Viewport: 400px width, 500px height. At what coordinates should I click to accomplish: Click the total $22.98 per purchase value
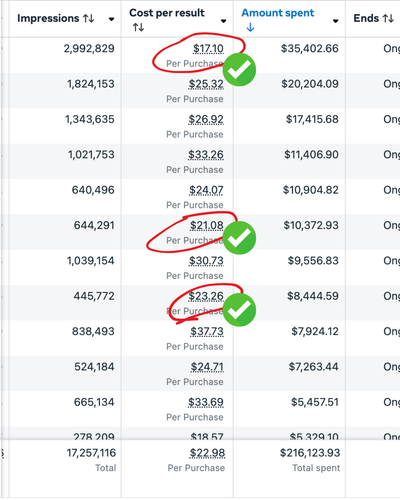click(207, 453)
